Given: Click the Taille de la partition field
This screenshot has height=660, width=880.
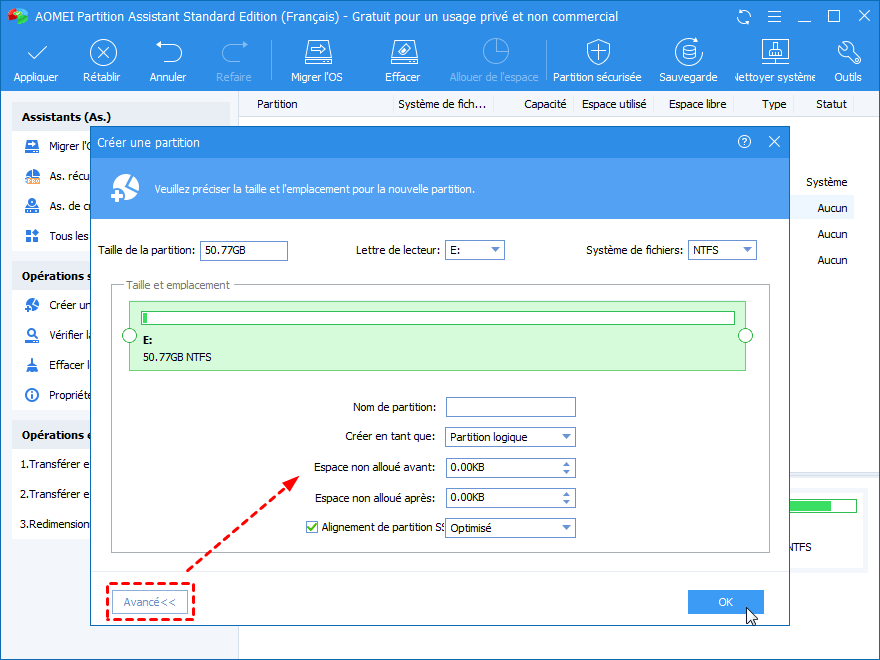Looking at the screenshot, I should 244,251.
